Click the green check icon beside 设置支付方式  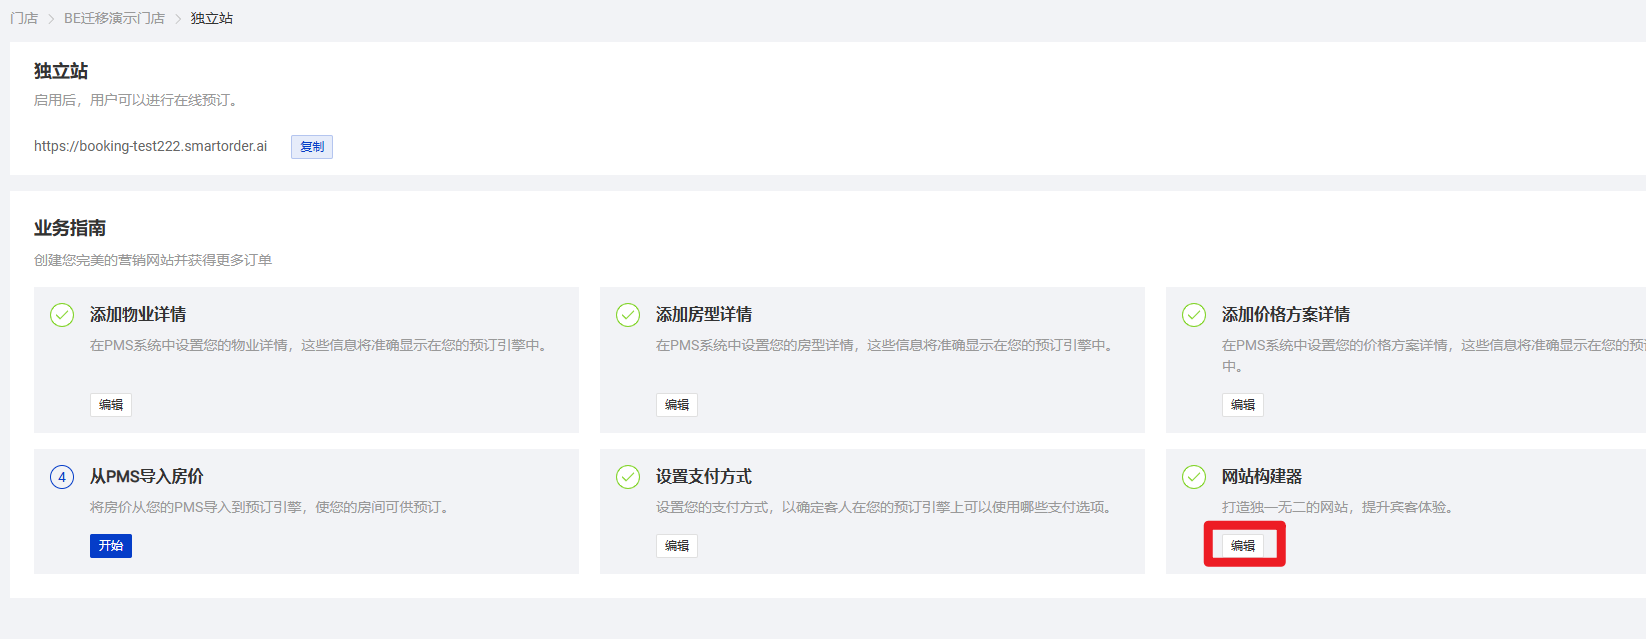click(628, 477)
